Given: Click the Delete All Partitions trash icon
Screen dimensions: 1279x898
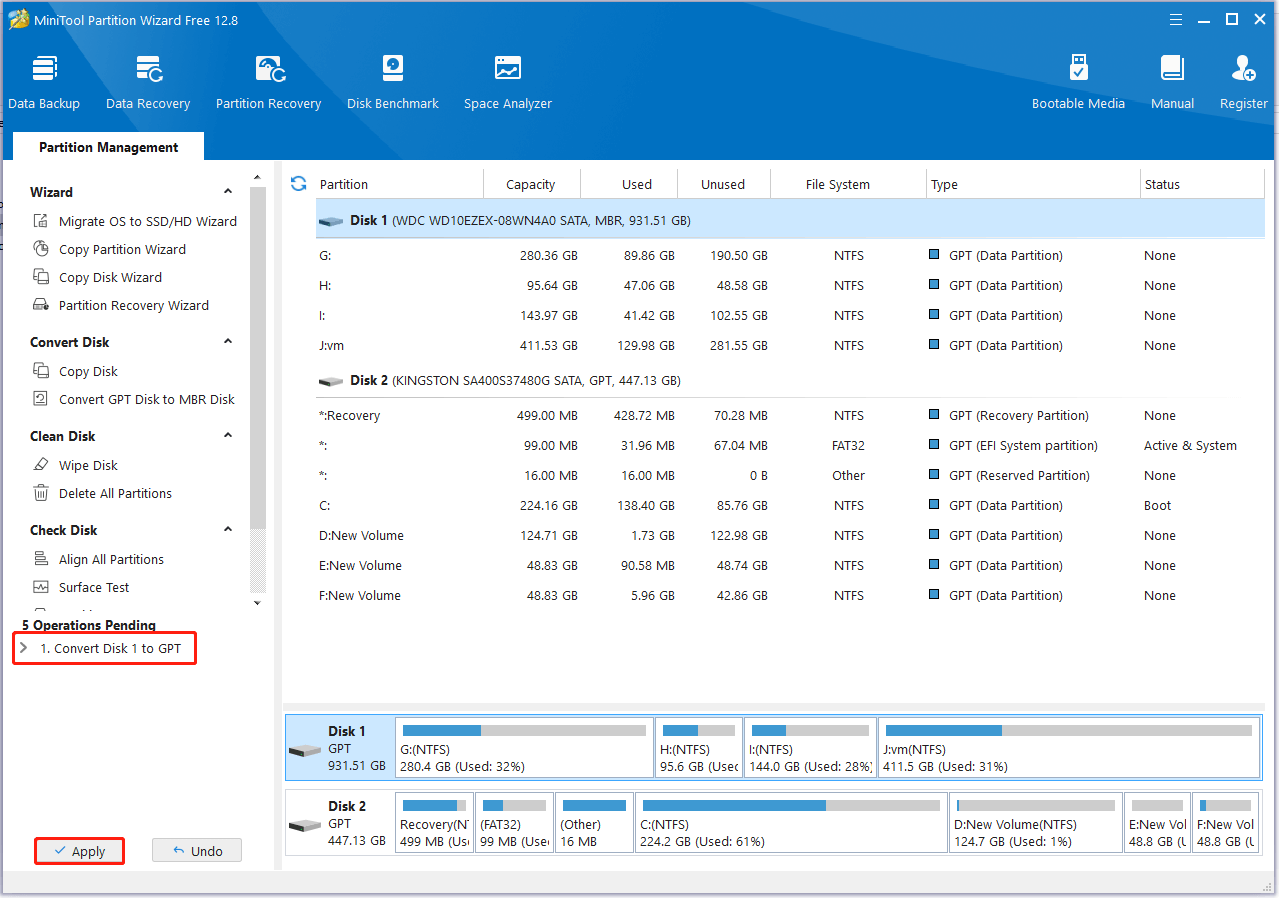Looking at the screenshot, I should click(x=41, y=493).
